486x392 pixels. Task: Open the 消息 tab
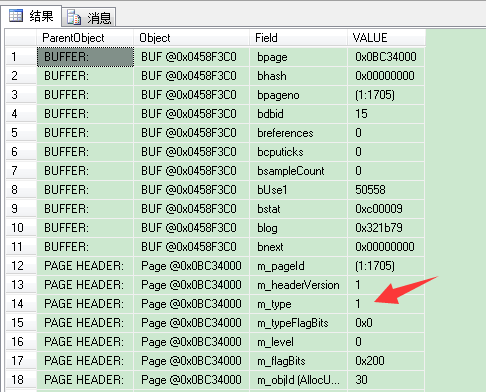[x=89, y=17]
